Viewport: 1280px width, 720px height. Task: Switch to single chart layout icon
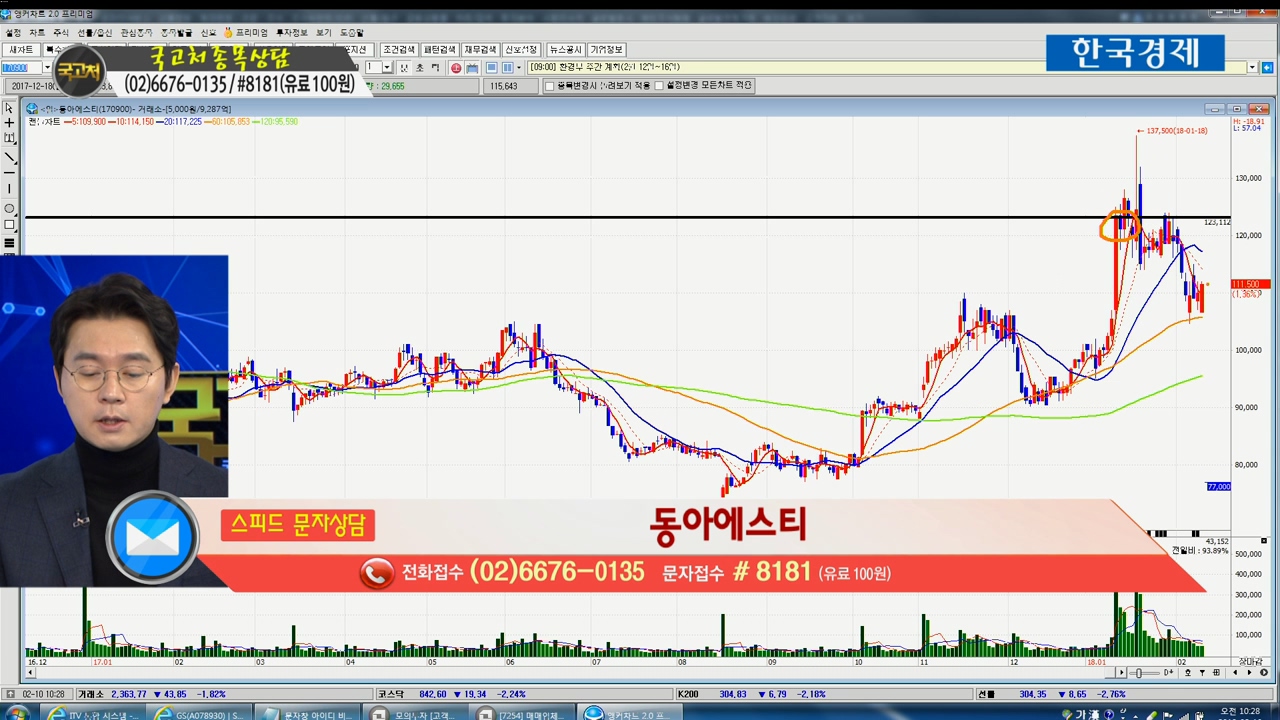(492, 68)
